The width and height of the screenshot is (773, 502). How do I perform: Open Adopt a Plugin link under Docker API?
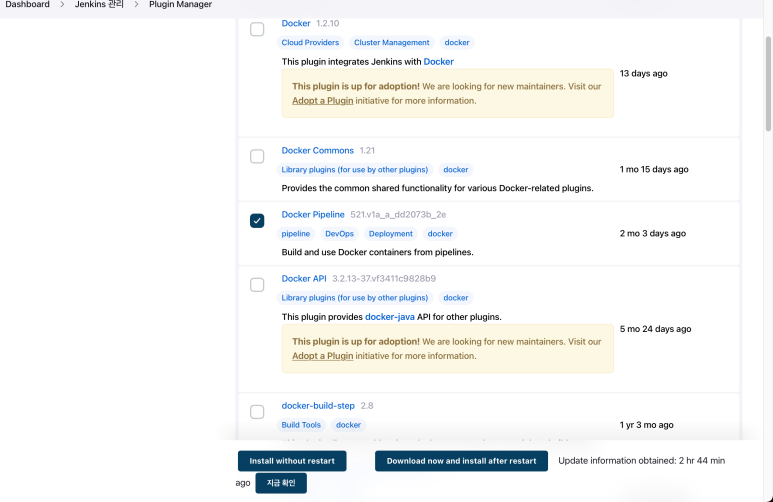pyautogui.click(x=322, y=356)
